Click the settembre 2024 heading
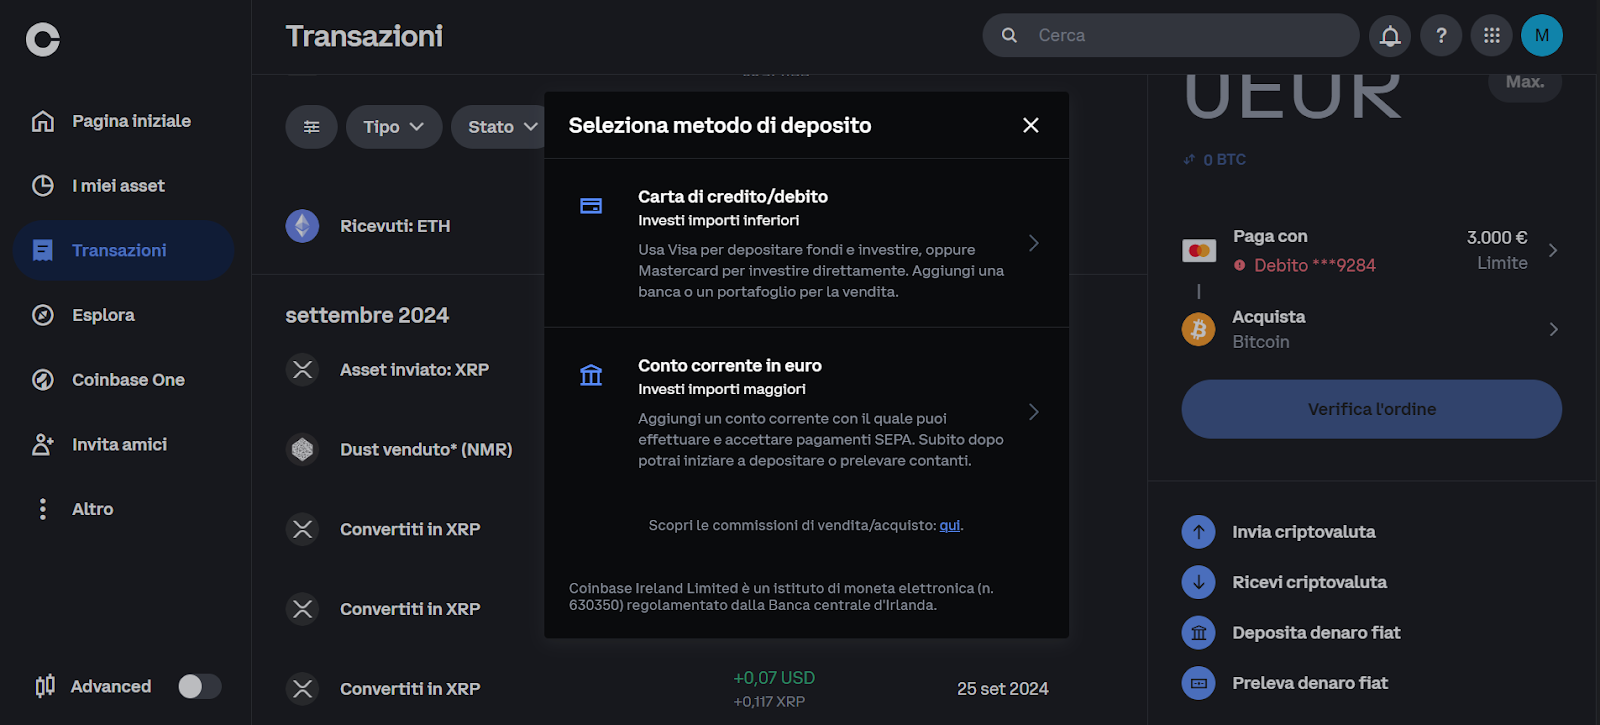Viewport: 1600px width, 725px height. click(x=367, y=315)
